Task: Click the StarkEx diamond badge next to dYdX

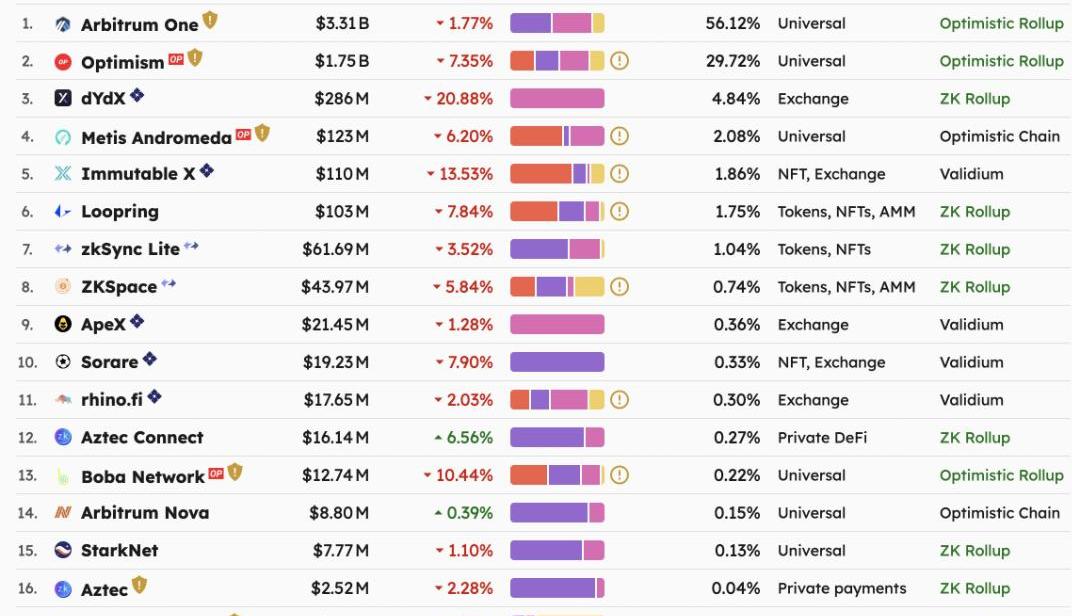Action: (x=137, y=95)
